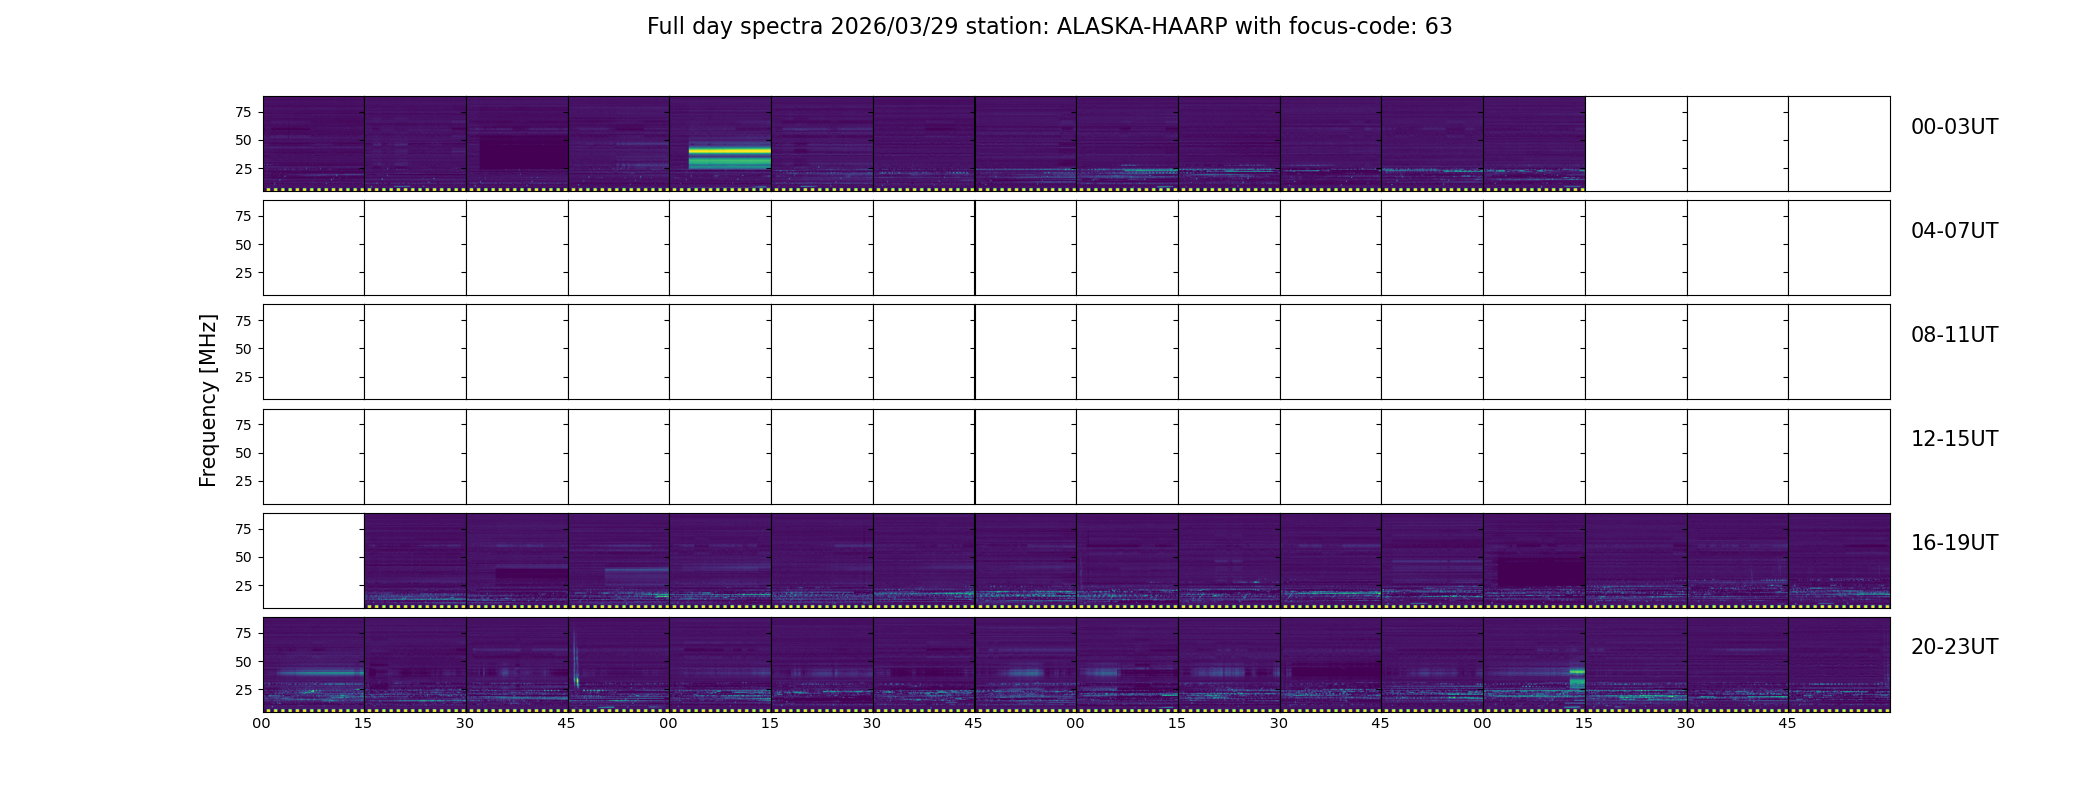Click the green horizontal streak in the first 20-23UT panel
This screenshot has width=2100, height=800.
pos(320,673)
